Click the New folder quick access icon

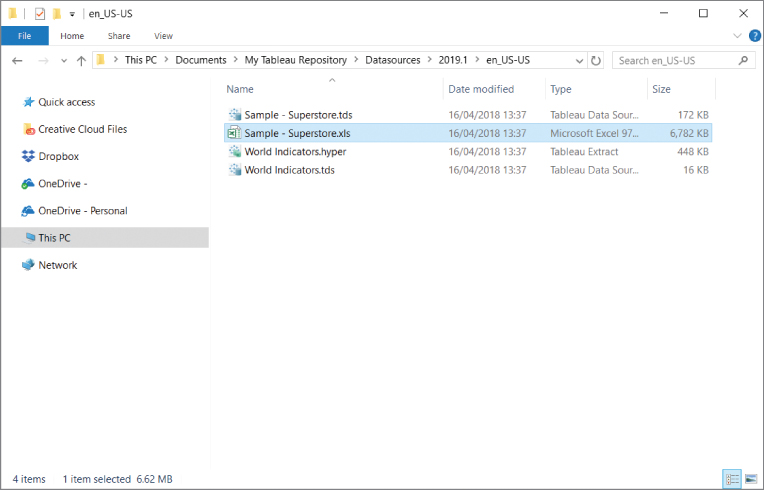(x=57, y=14)
